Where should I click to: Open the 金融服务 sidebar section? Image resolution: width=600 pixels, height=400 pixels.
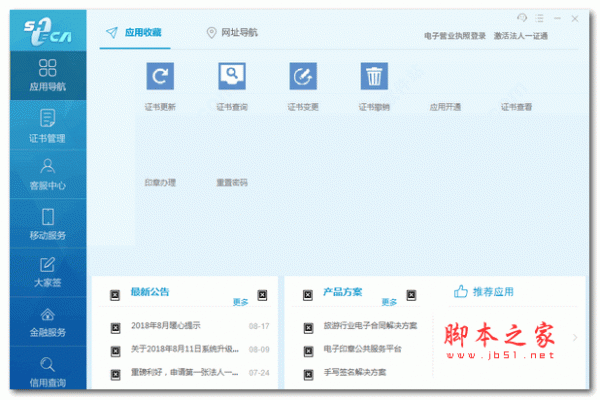click(x=48, y=322)
